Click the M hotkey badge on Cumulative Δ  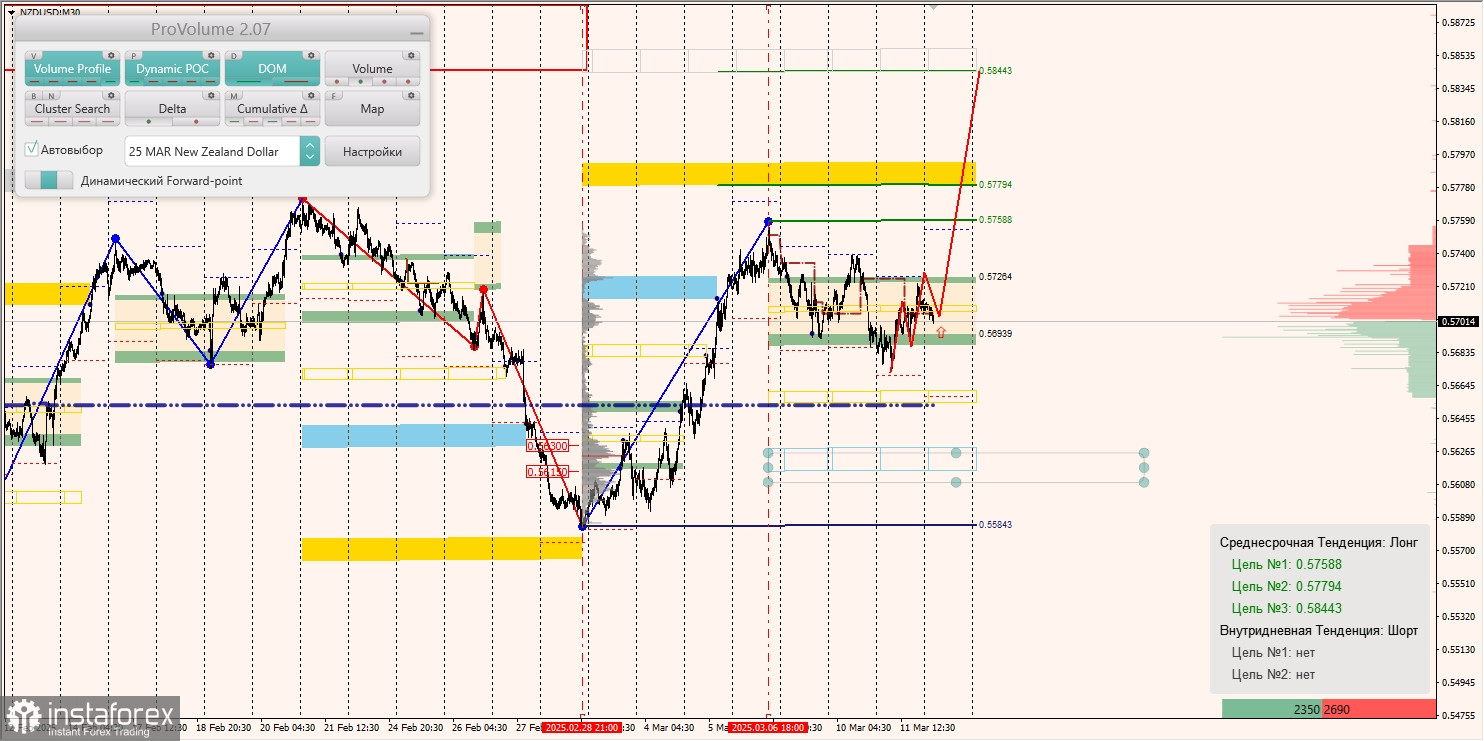[235, 96]
